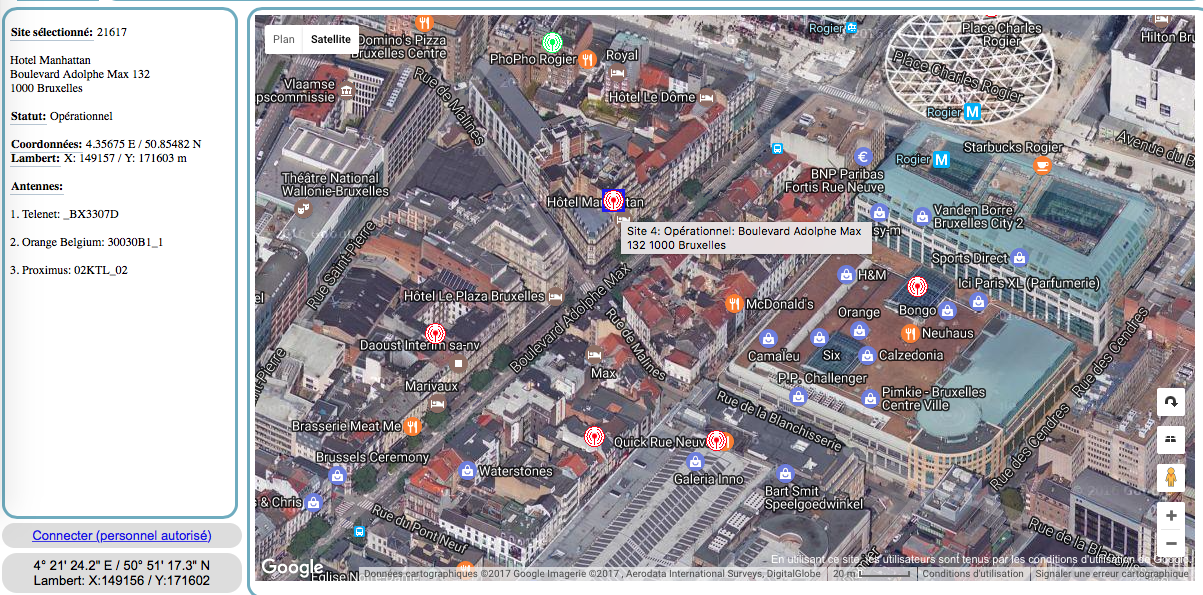
Task: Open the PhoPho Rogier restaurant icon
Action: (588, 59)
